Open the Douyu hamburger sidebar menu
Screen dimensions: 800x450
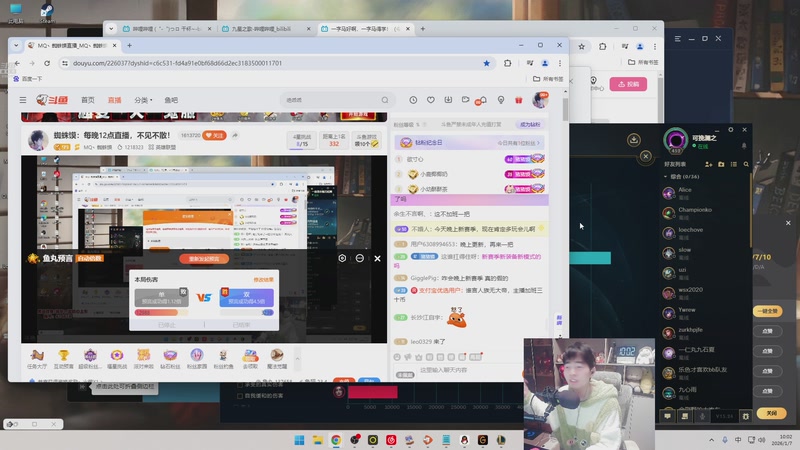(23, 100)
